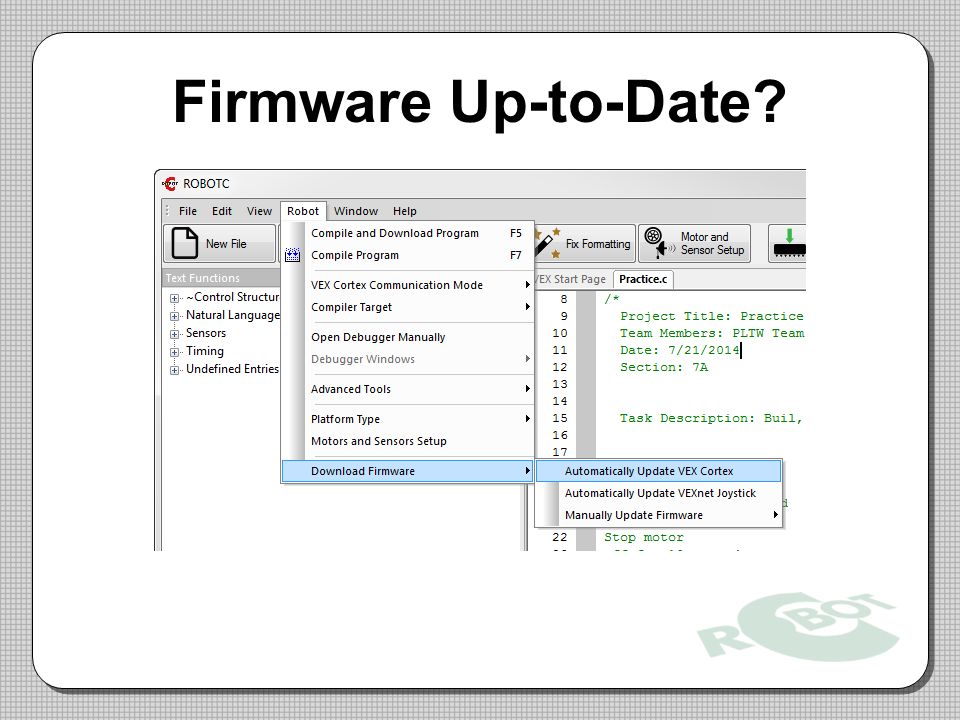Image resolution: width=960 pixels, height=720 pixels.
Task: Expand the Timing tree node
Action: point(174,352)
